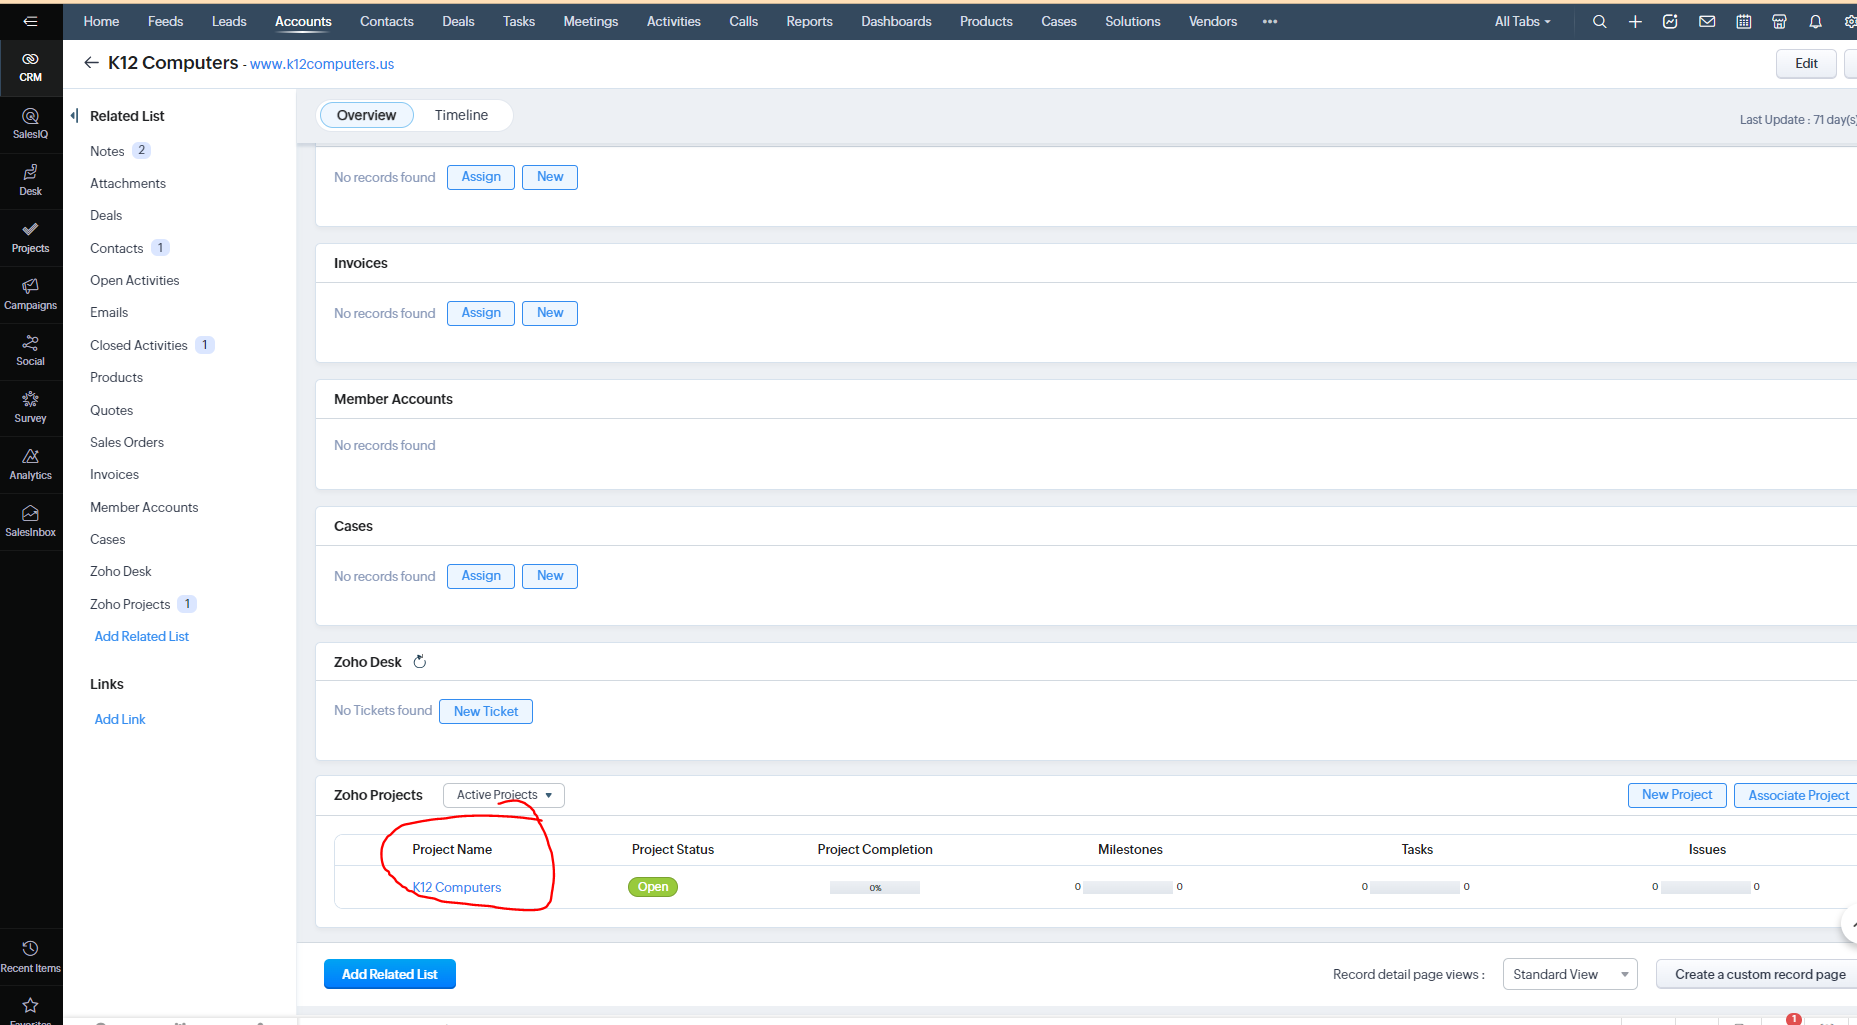
Task: Open the calendar icon in top bar
Action: [x=1744, y=21]
